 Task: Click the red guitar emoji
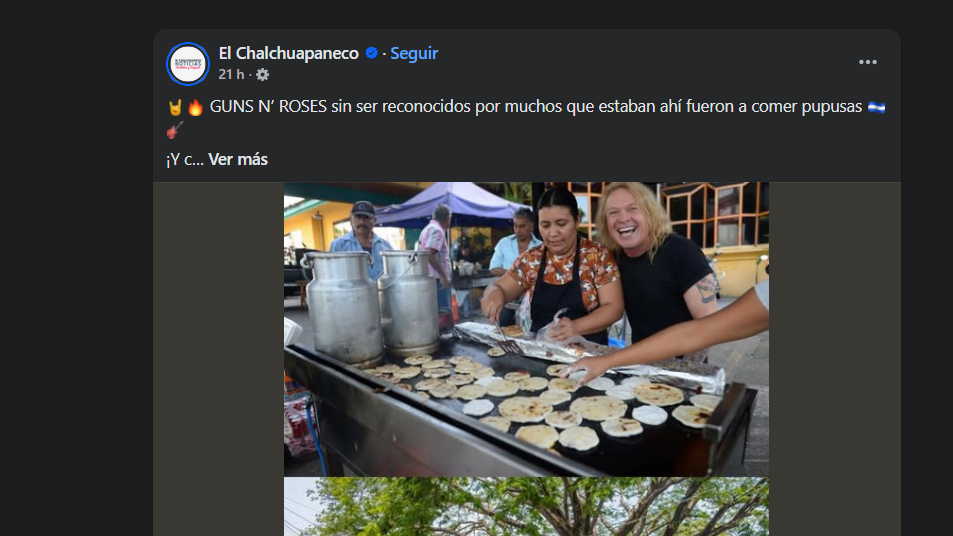pos(174,130)
